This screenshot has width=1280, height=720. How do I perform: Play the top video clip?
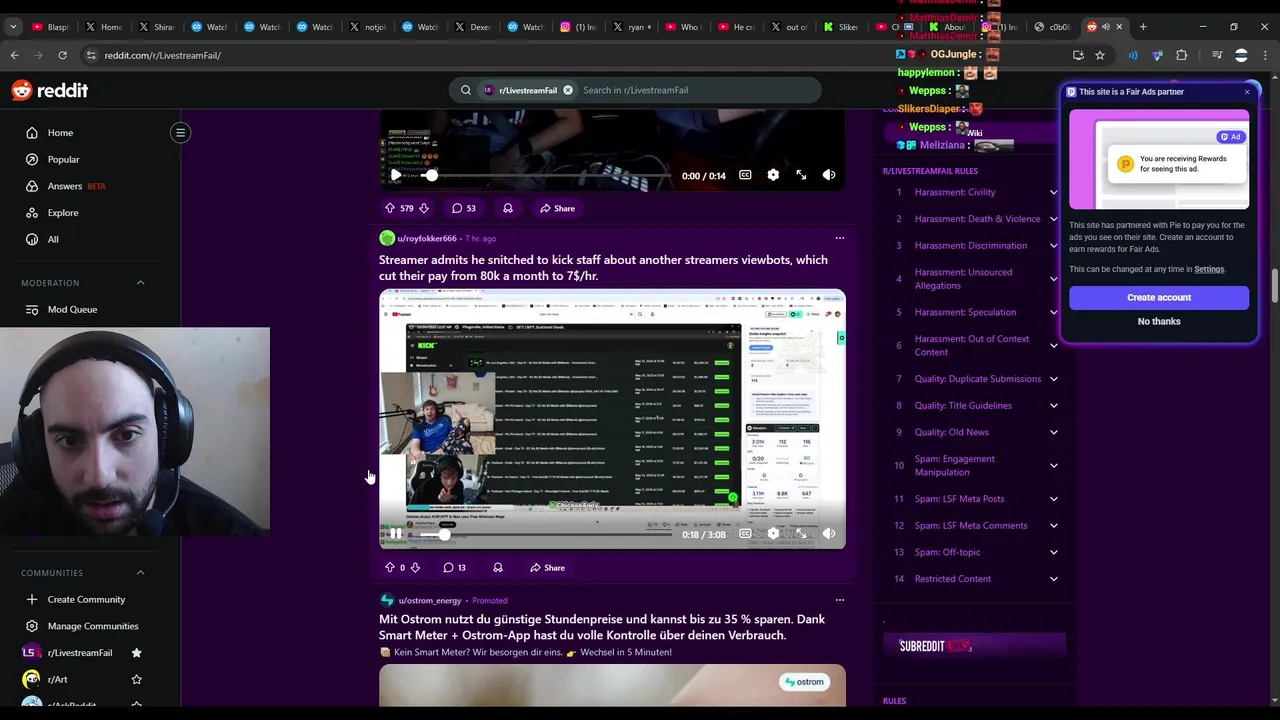[396, 175]
